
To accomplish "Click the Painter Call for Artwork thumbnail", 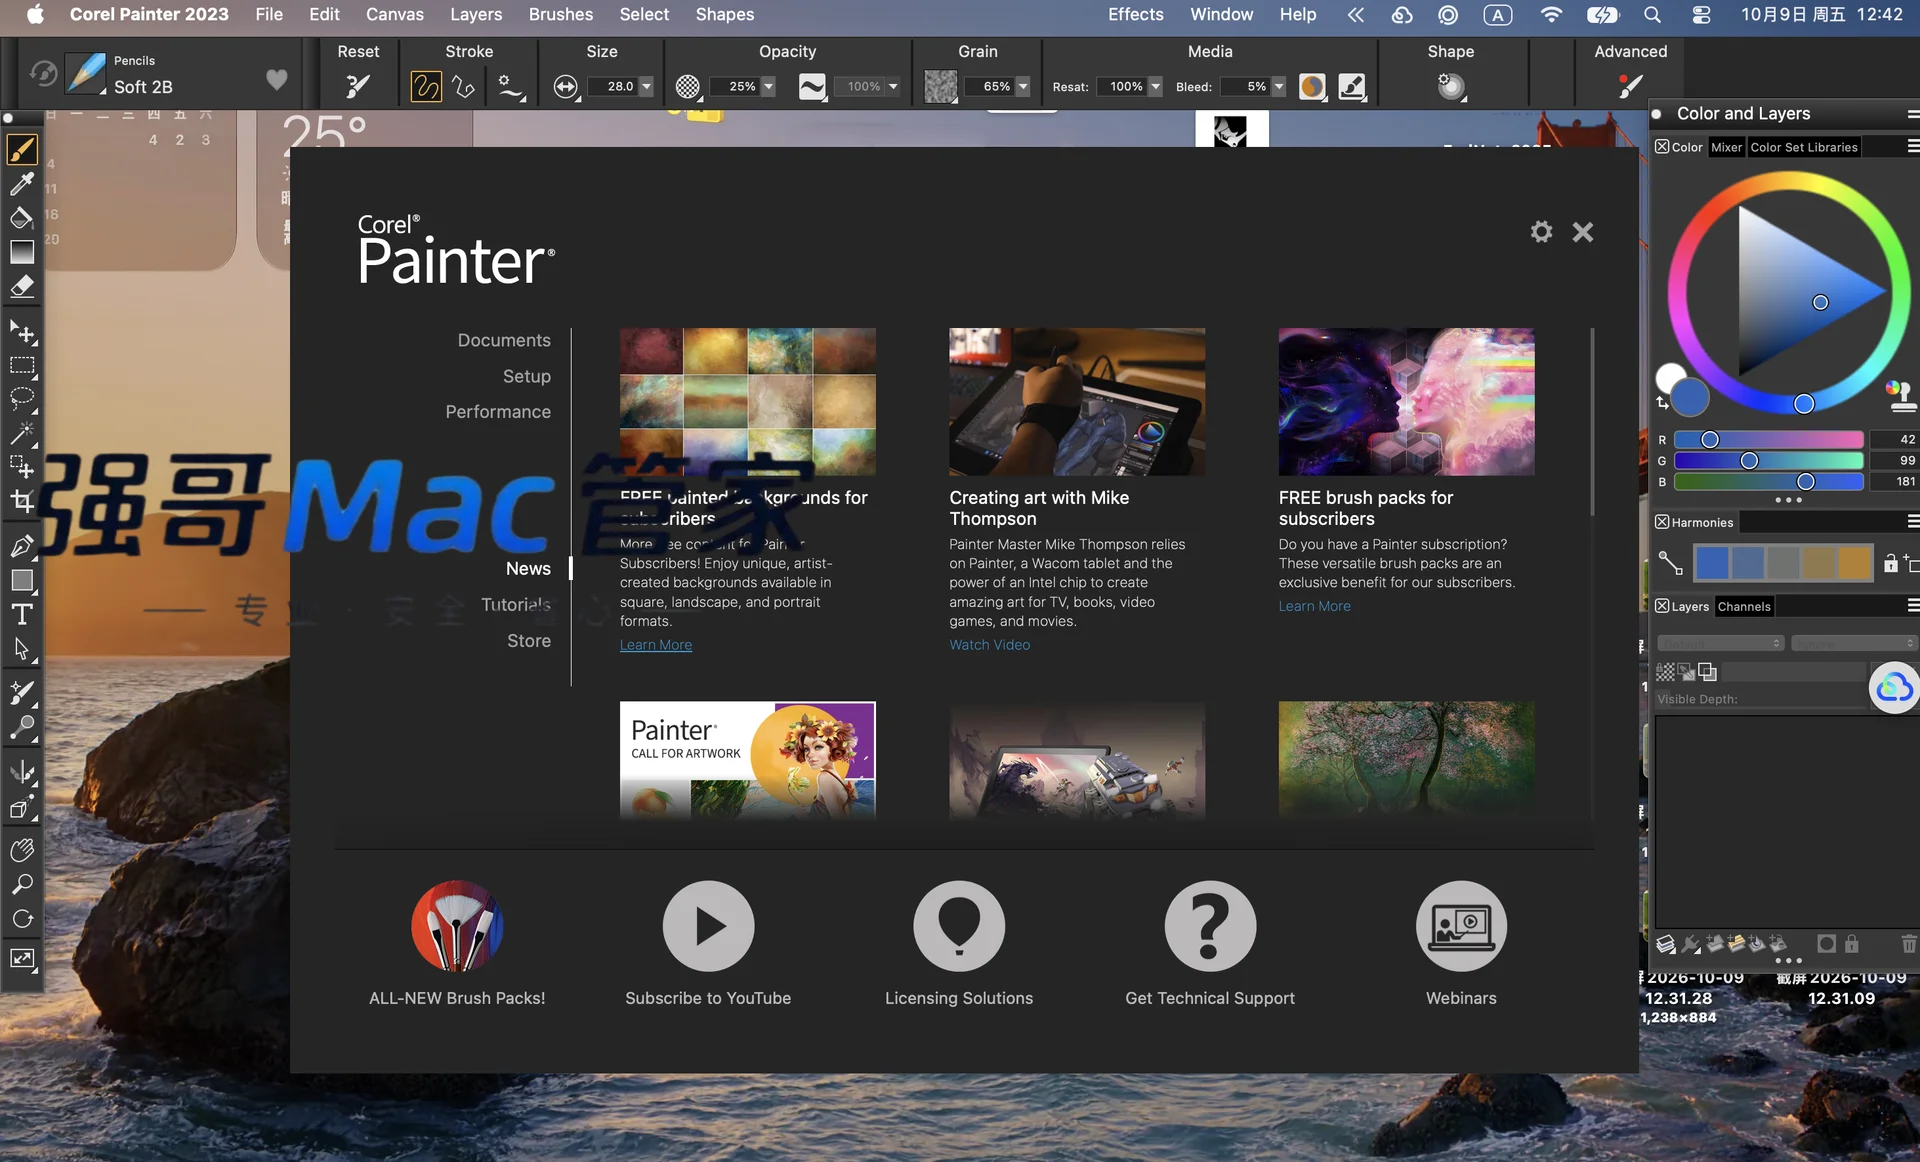I will pos(747,760).
